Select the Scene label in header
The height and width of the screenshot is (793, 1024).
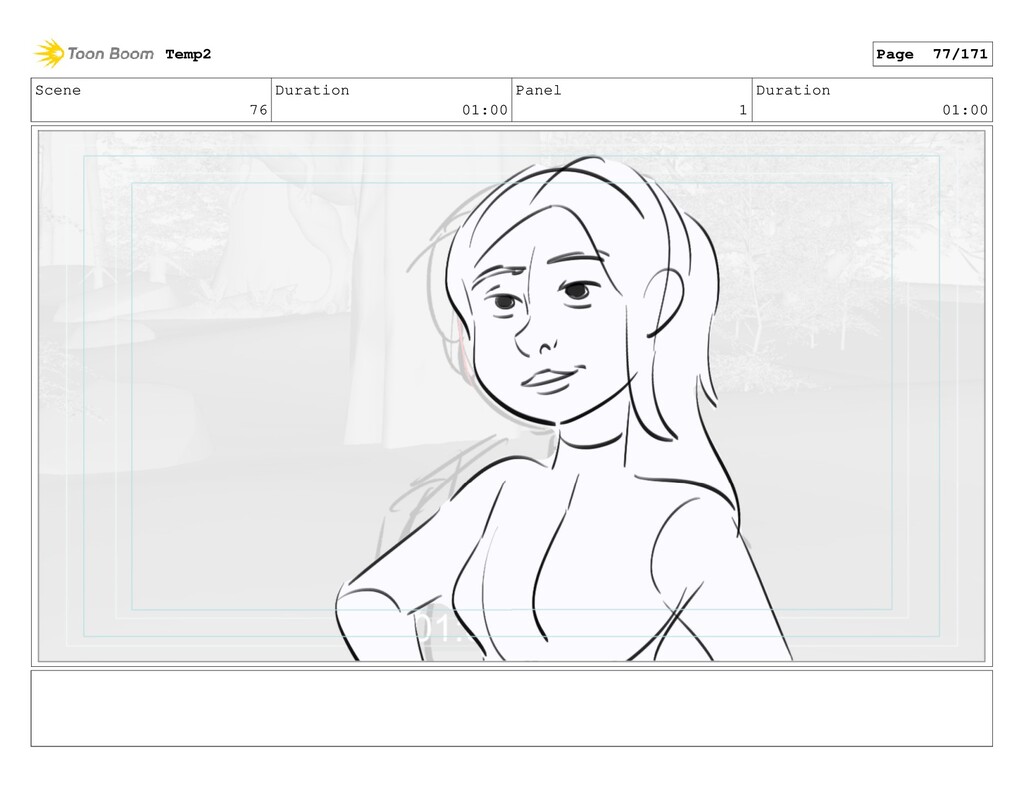click(58, 90)
